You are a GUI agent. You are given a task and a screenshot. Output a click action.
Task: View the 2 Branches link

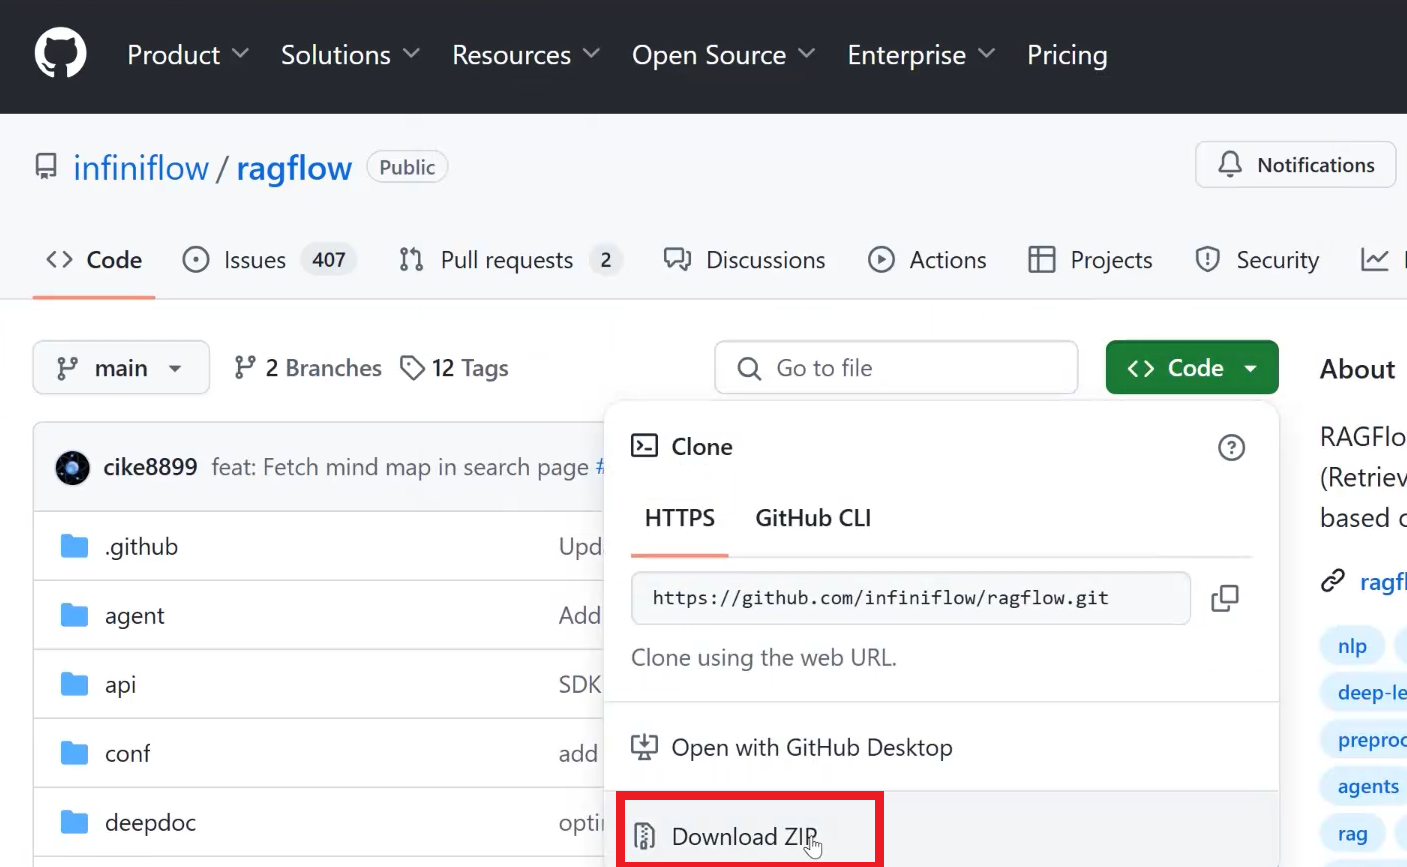coord(308,368)
